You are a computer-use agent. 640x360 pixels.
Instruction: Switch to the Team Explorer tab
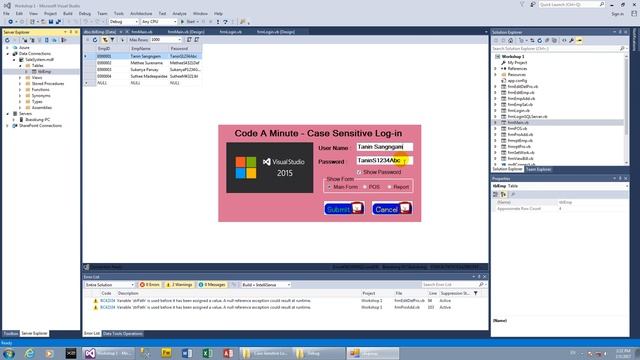click(x=538, y=169)
